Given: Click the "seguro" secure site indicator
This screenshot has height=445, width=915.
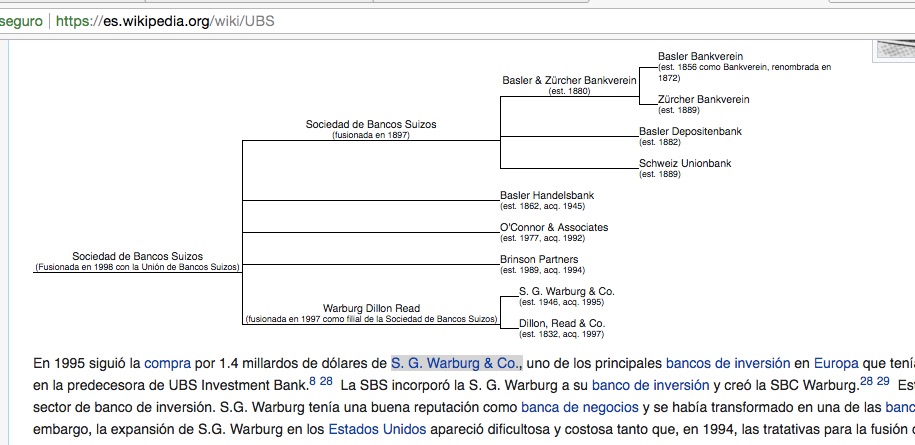Looking at the screenshot, I should [21, 19].
